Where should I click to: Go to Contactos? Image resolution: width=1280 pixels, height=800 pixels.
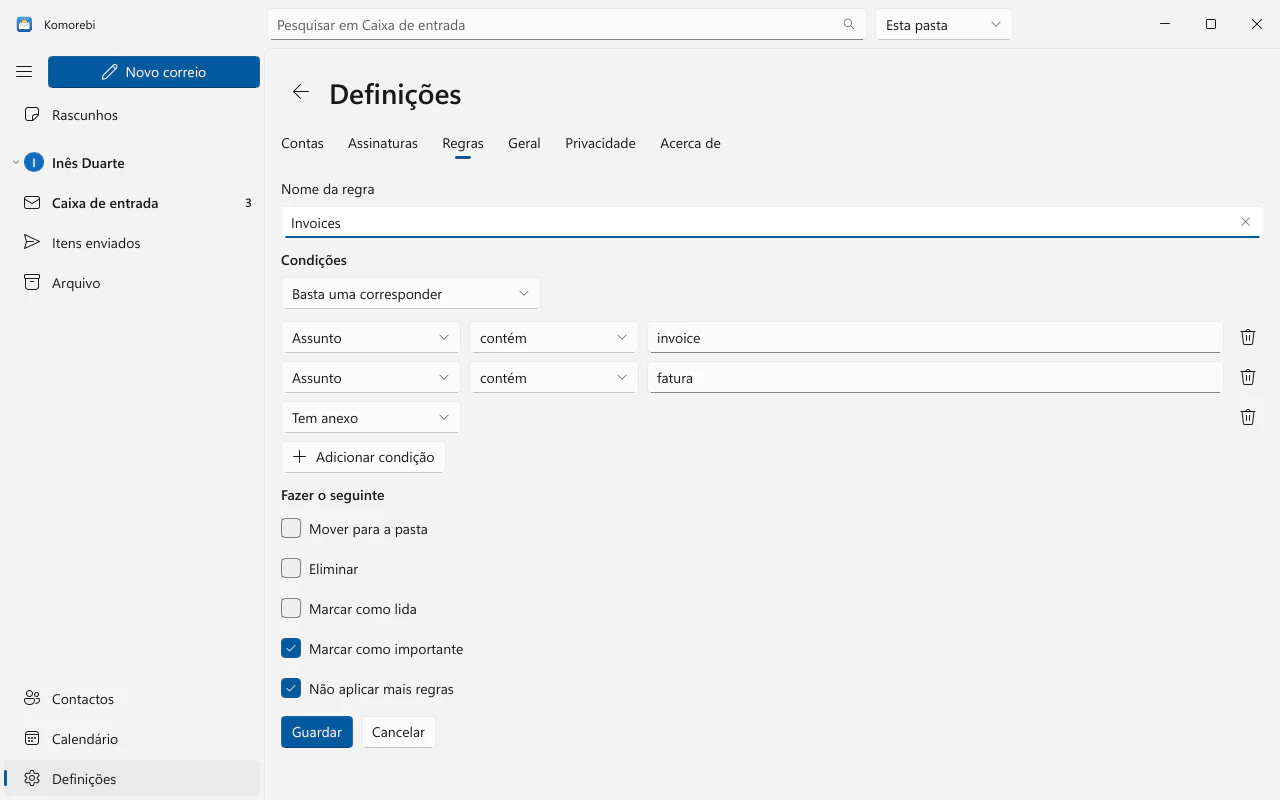pos(132,699)
